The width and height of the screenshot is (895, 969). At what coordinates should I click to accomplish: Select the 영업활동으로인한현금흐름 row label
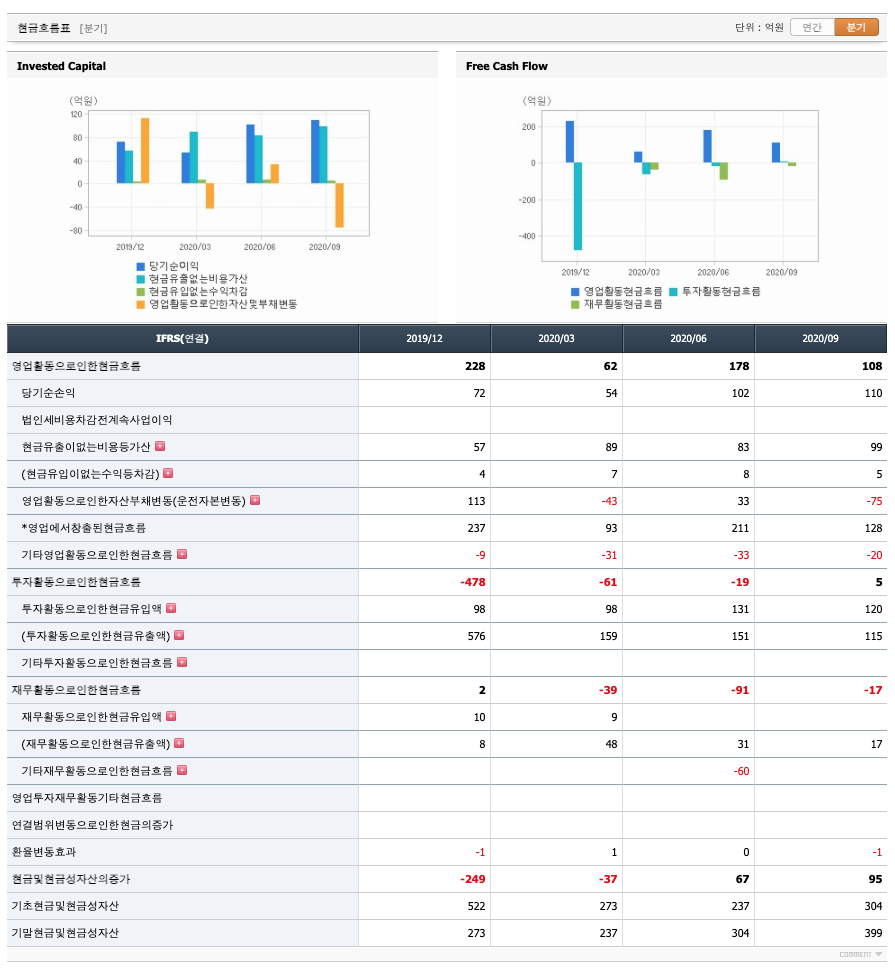(76, 366)
